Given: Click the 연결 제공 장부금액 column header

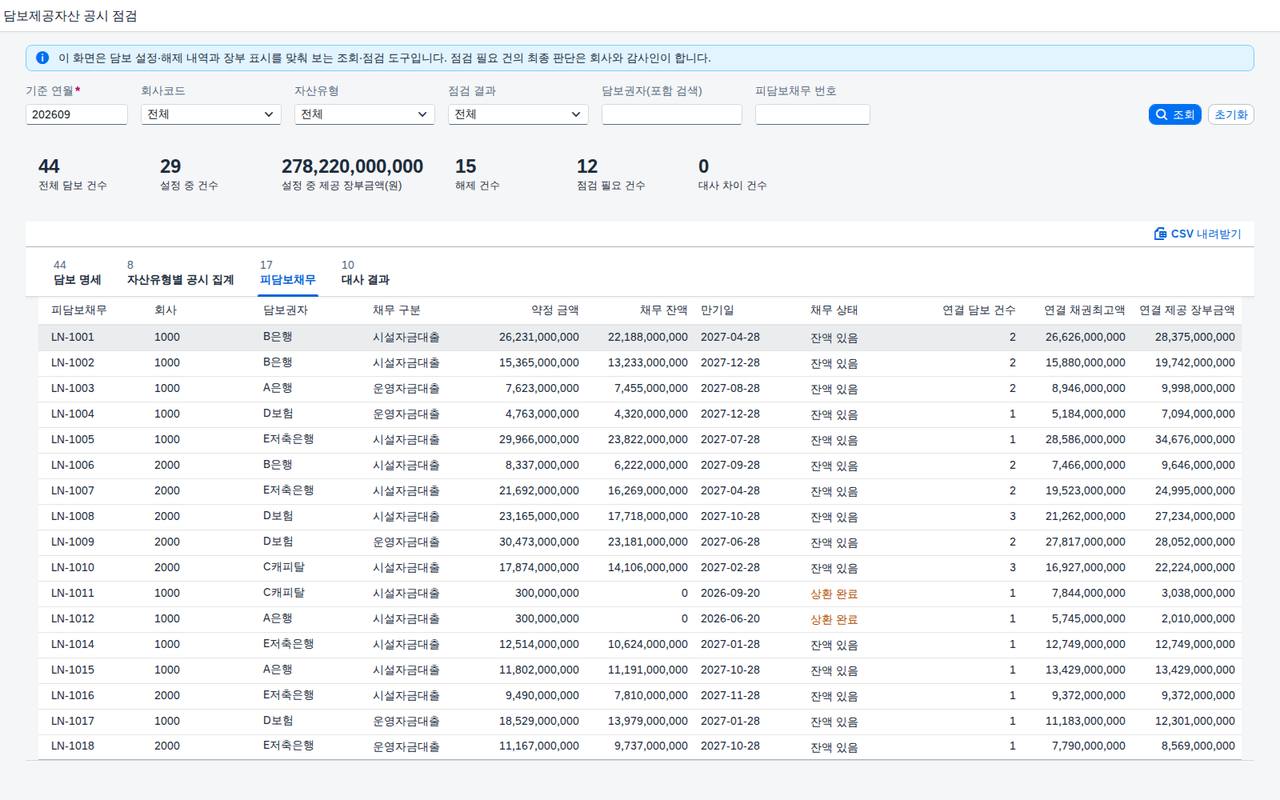Looking at the screenshot, I should 1187,311.
